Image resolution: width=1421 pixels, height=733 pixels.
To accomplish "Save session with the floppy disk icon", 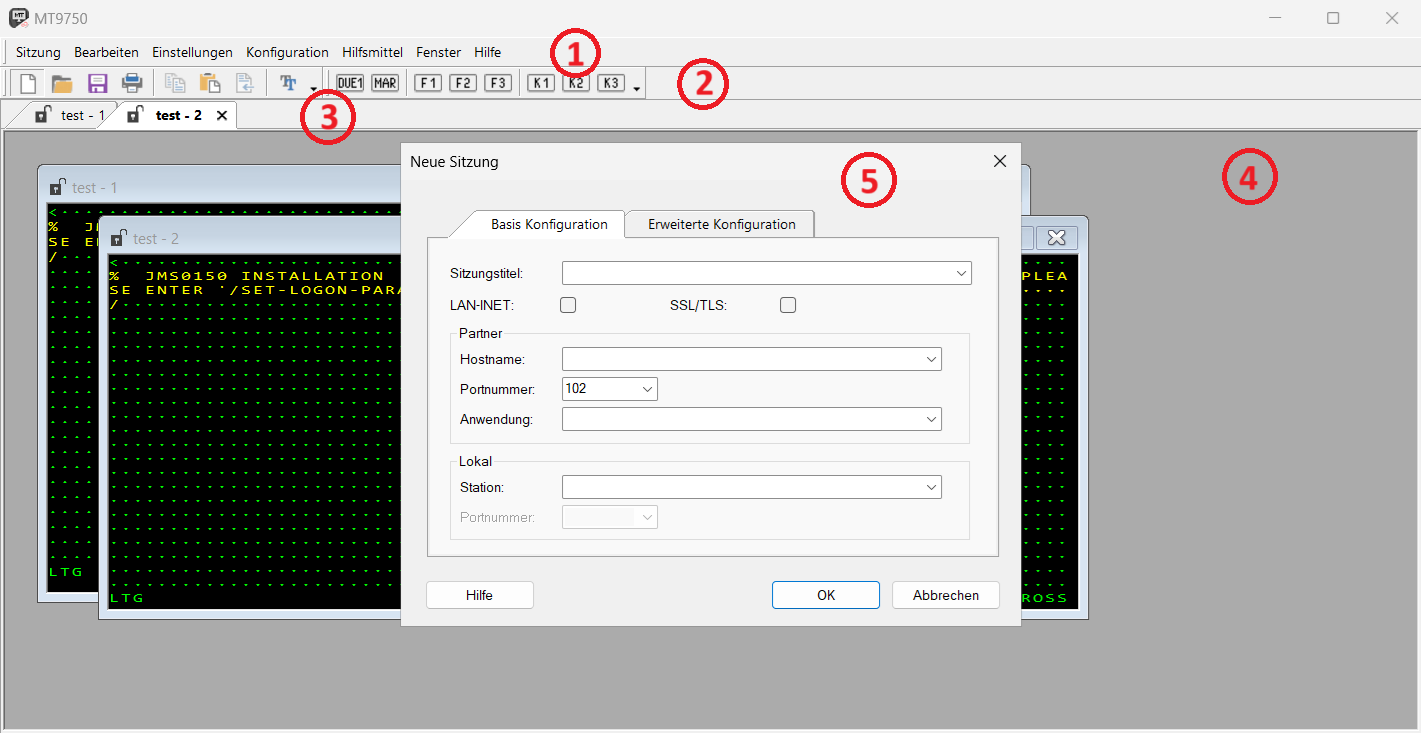I will tap(97, 83).
